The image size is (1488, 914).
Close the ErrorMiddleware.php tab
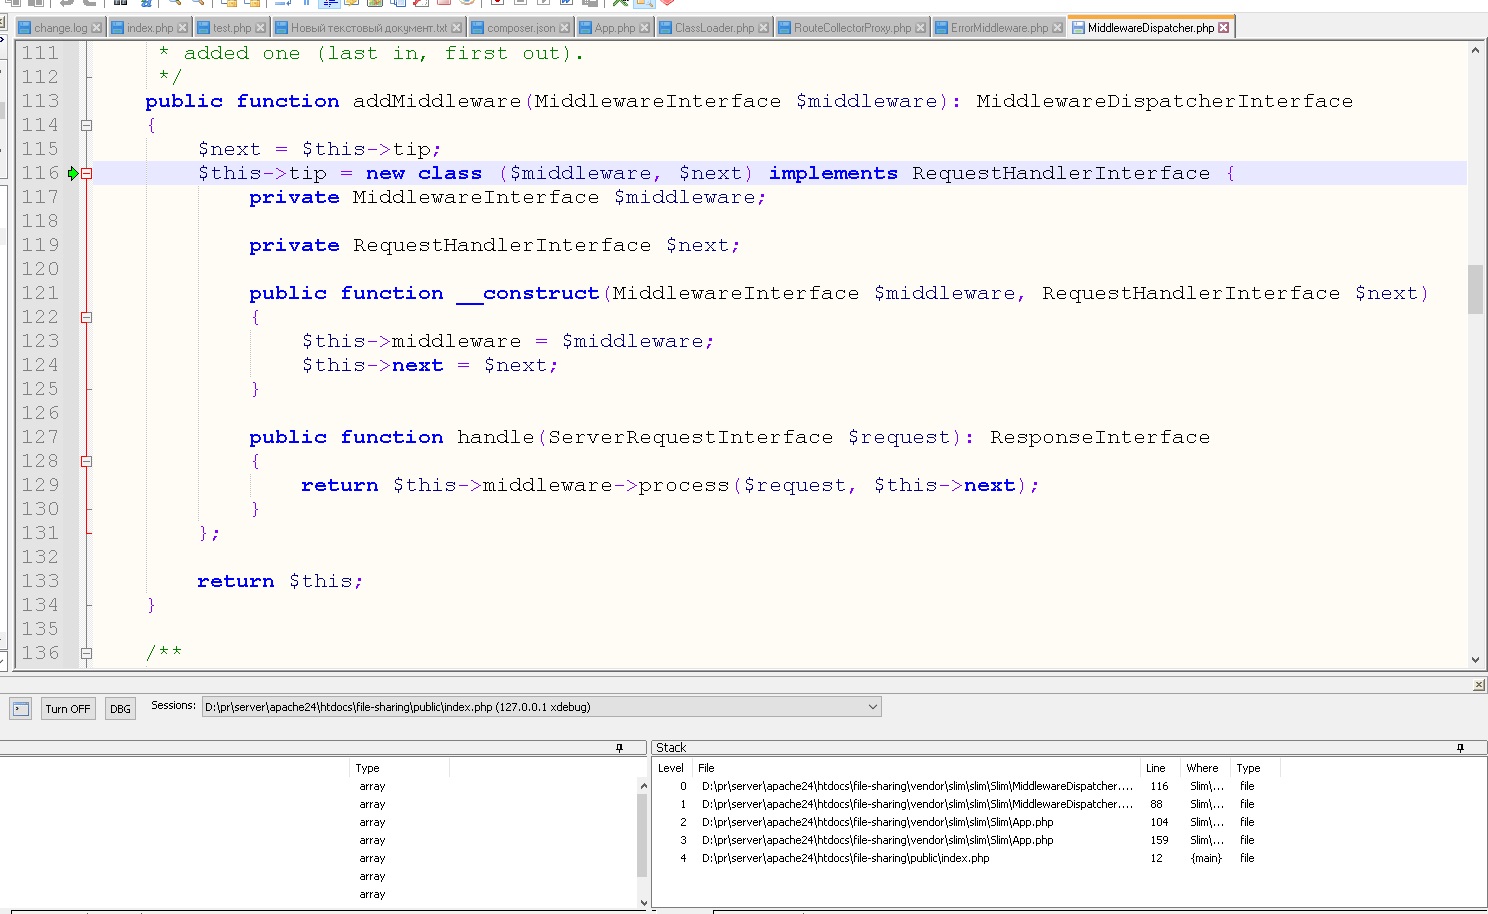[1058, 28]
